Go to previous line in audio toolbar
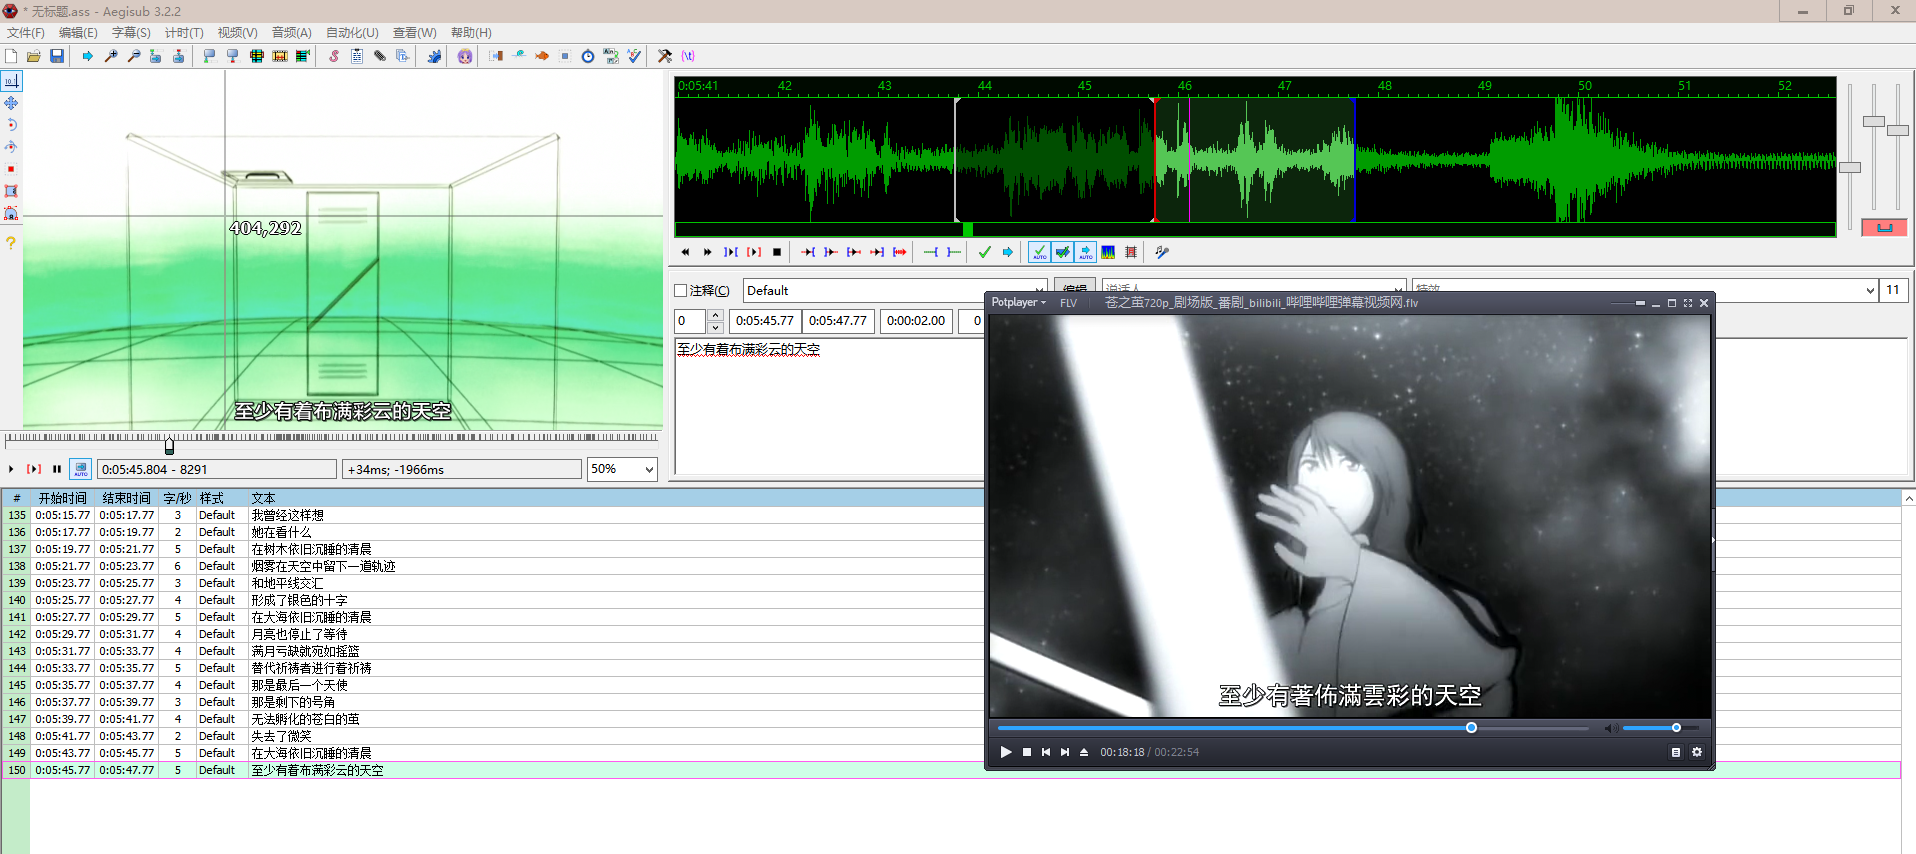The height and width of the screenshot is (854, 1916). tap(685, 252)
